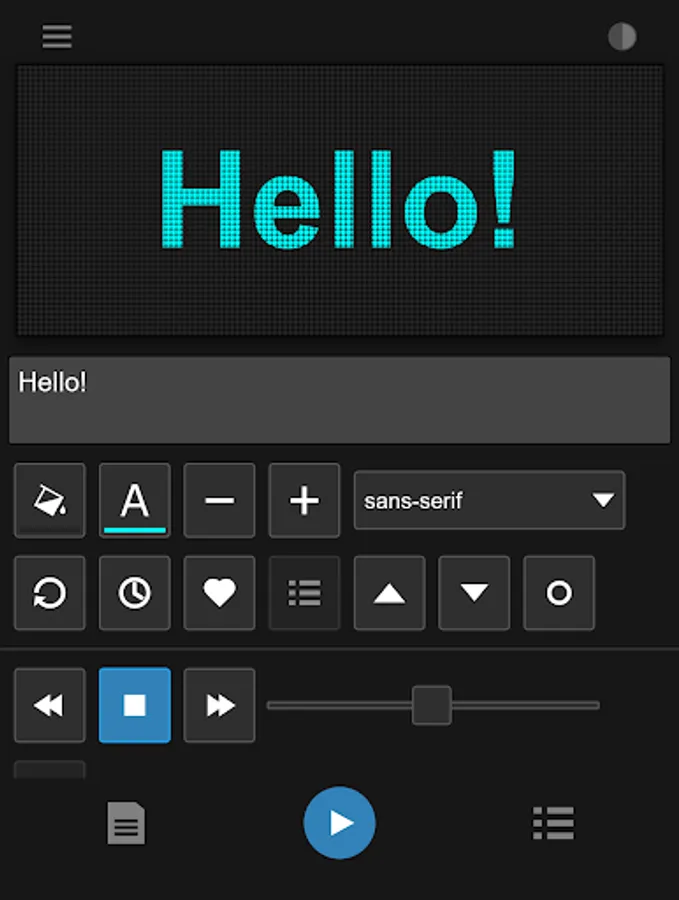Toggle the dark/light contrast theme icon
This screenshot has width=679, height=900.
622,37
